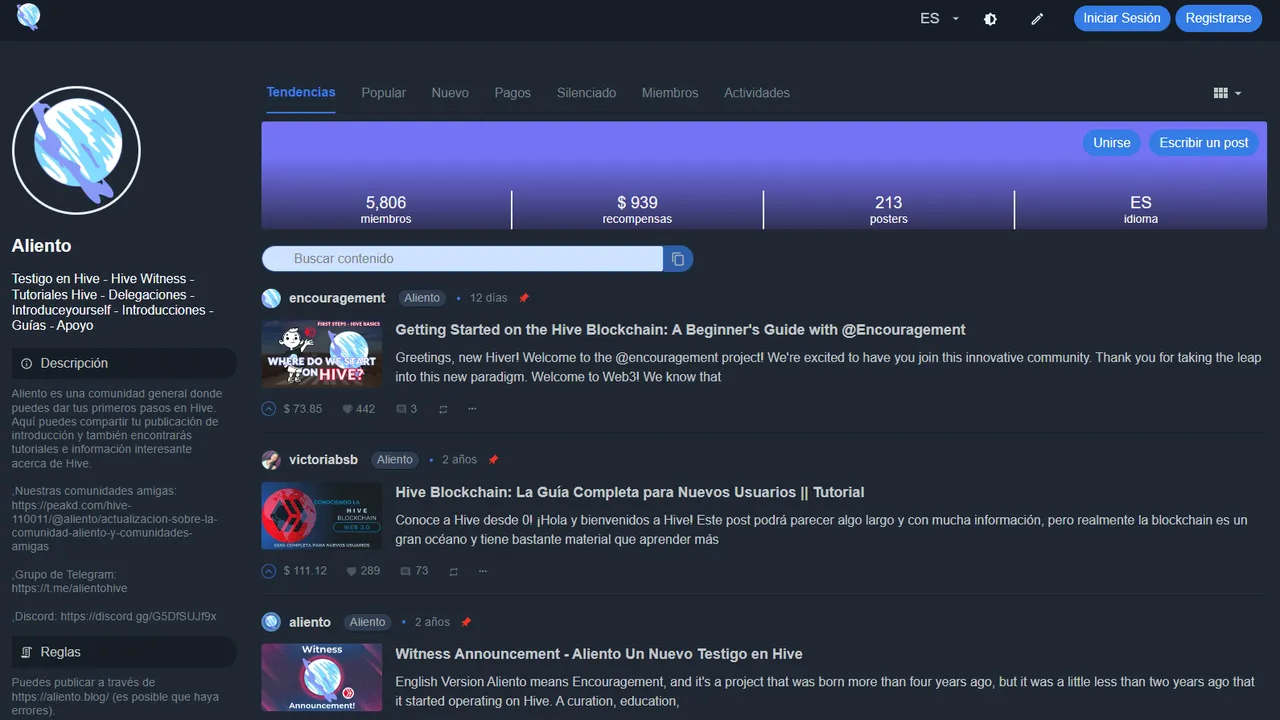This screenshot has width=1280, height=720.
Task: Open Witness Announcement post title
Action: 599,654
